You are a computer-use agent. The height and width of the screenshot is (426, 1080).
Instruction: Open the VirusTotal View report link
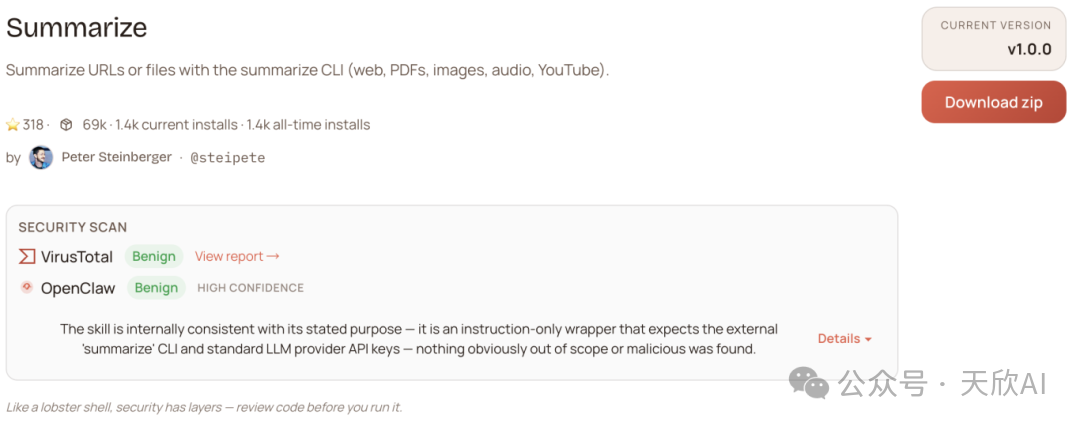tap(237, 257)
